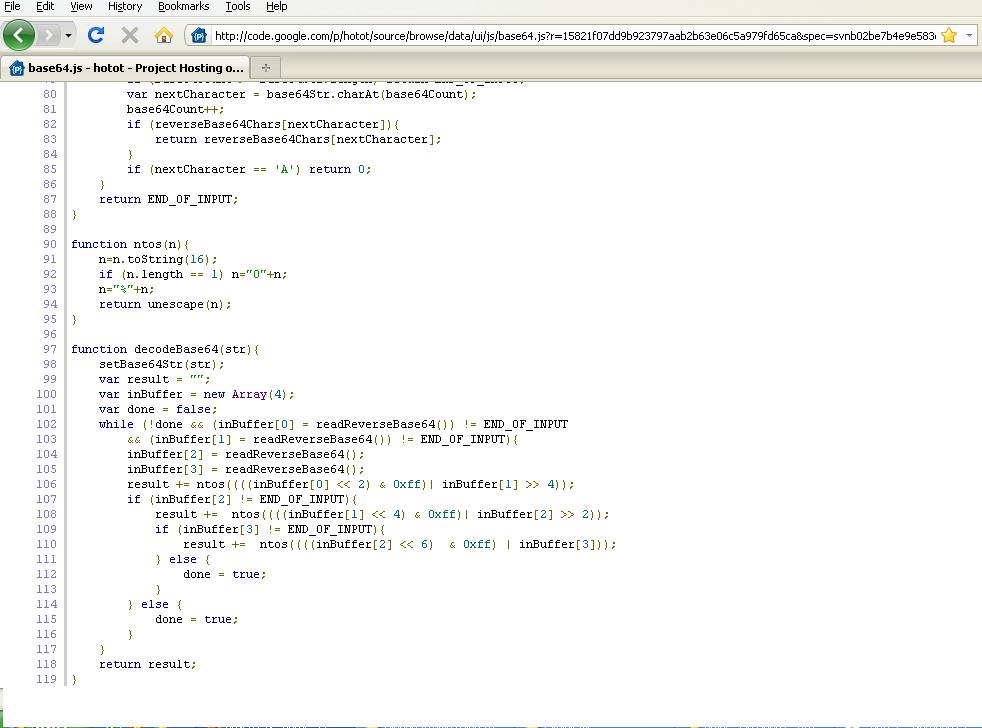The width and height of the screenshot is (982, 728).
Task: Open the View menu
Action: click(x=80, y=7)
